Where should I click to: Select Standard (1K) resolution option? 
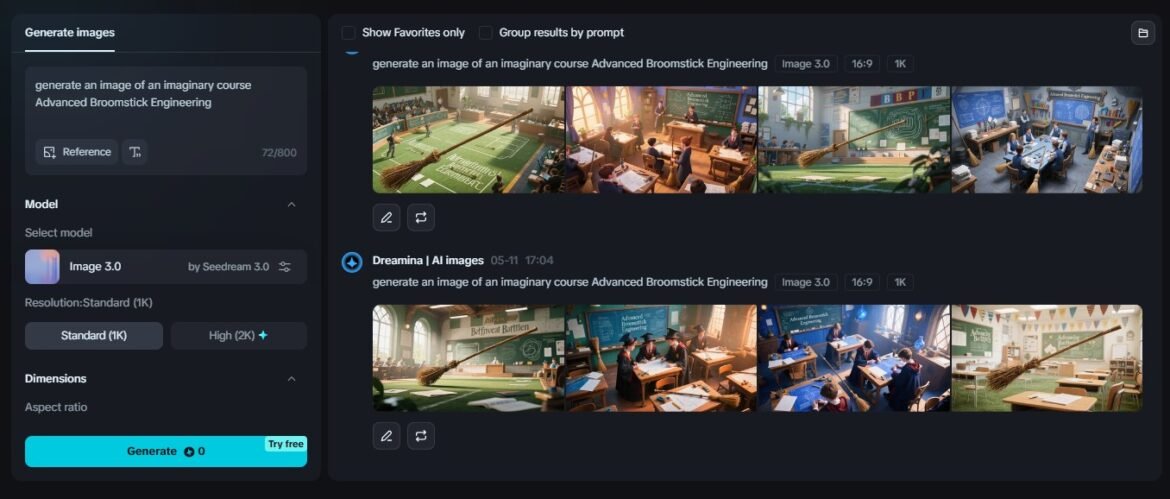[94, 336]
